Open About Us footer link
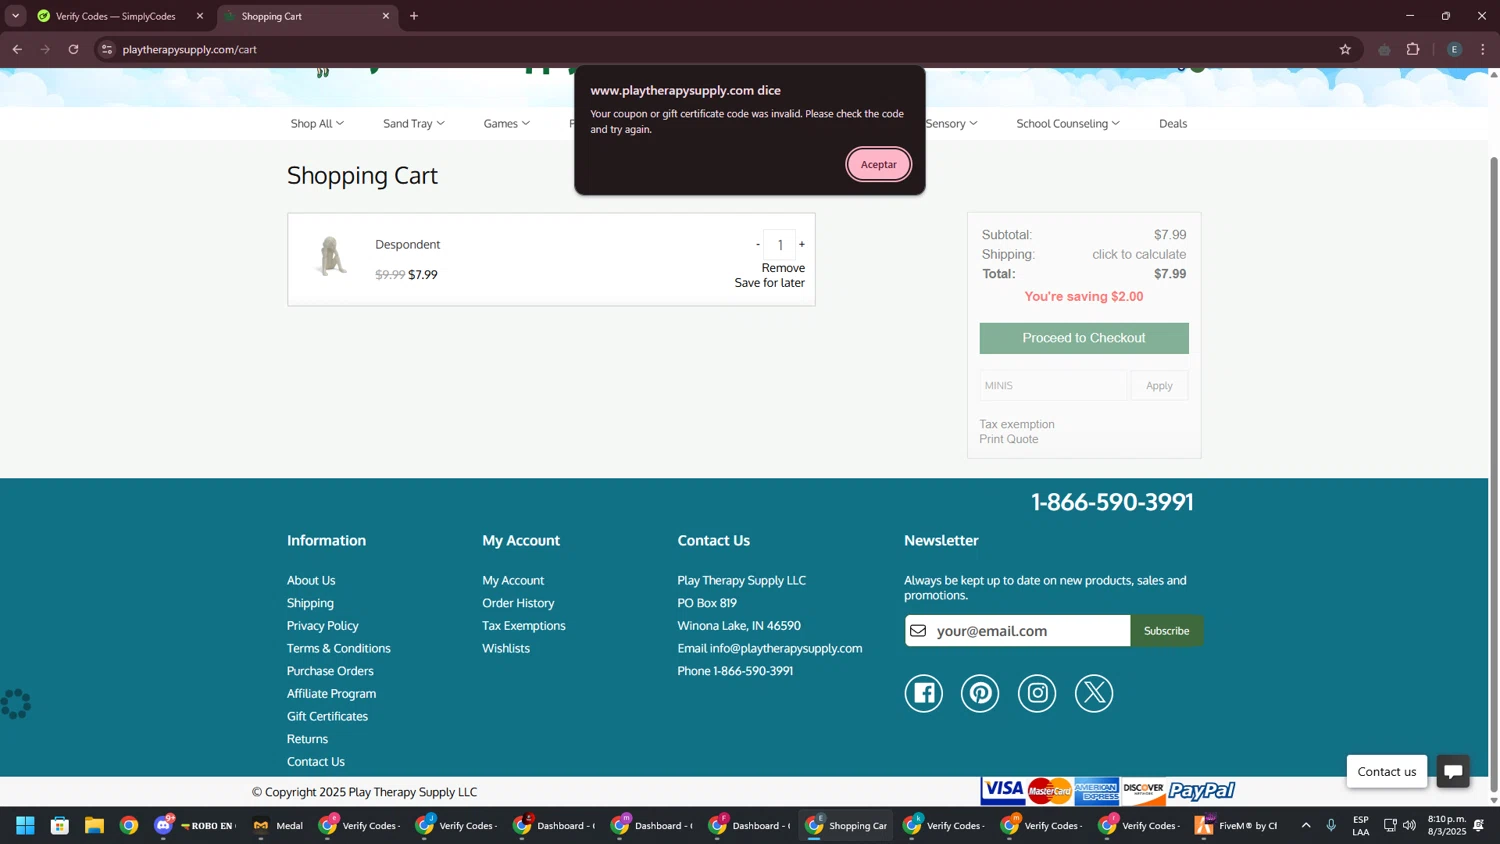Viewport: 1500px width, 844px height. click(x=311, y=580)
